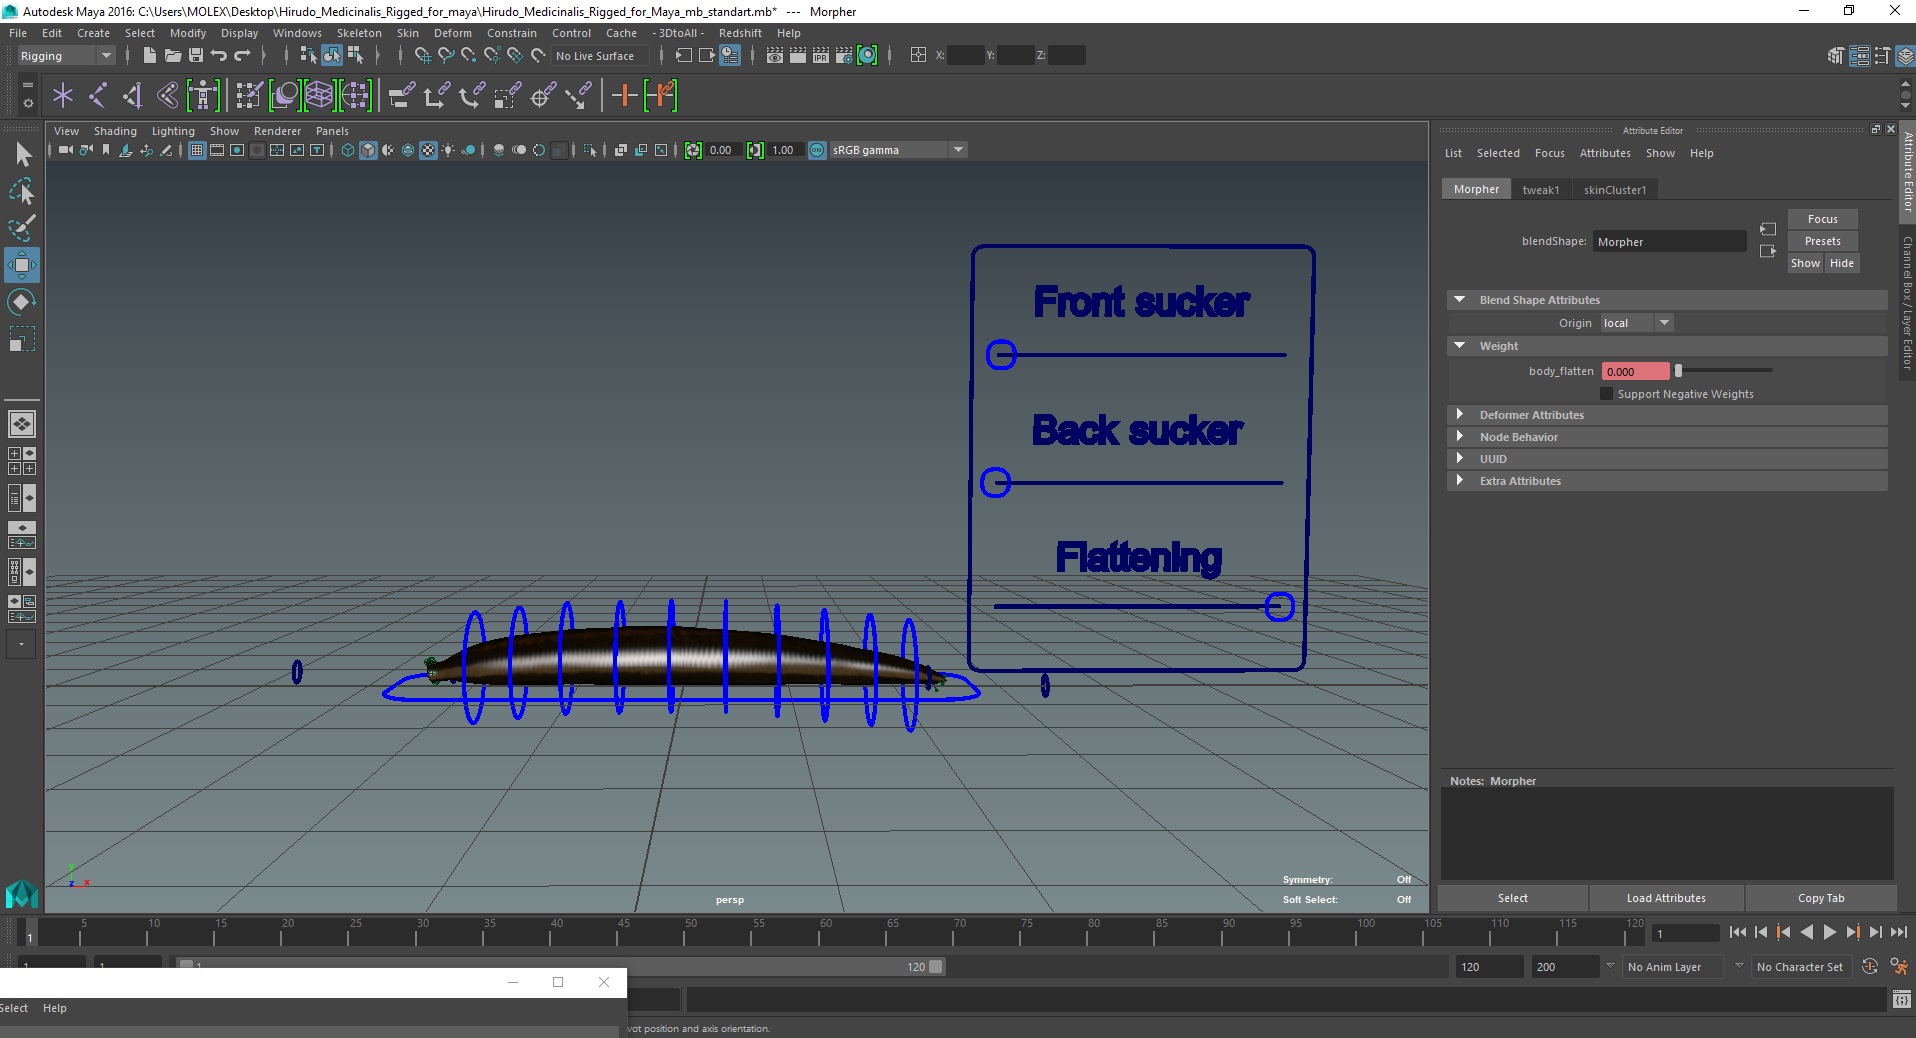Activate the Move tool in Tool Box

[x=22, y=265]
